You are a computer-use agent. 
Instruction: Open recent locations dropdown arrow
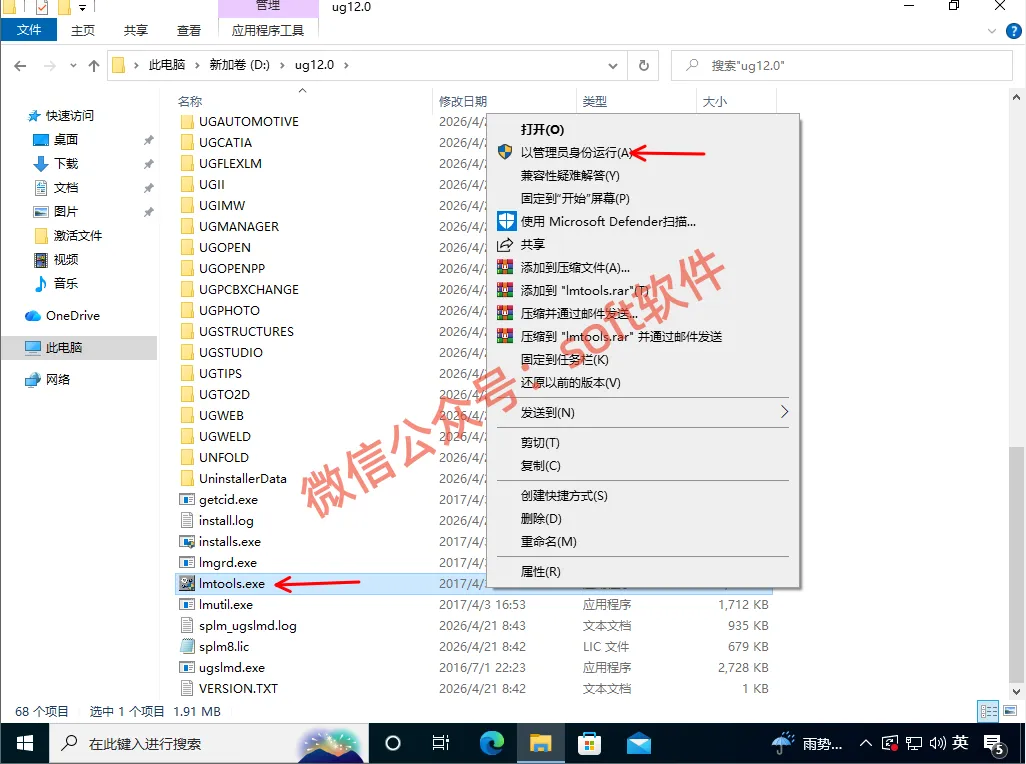click(73, 65)
